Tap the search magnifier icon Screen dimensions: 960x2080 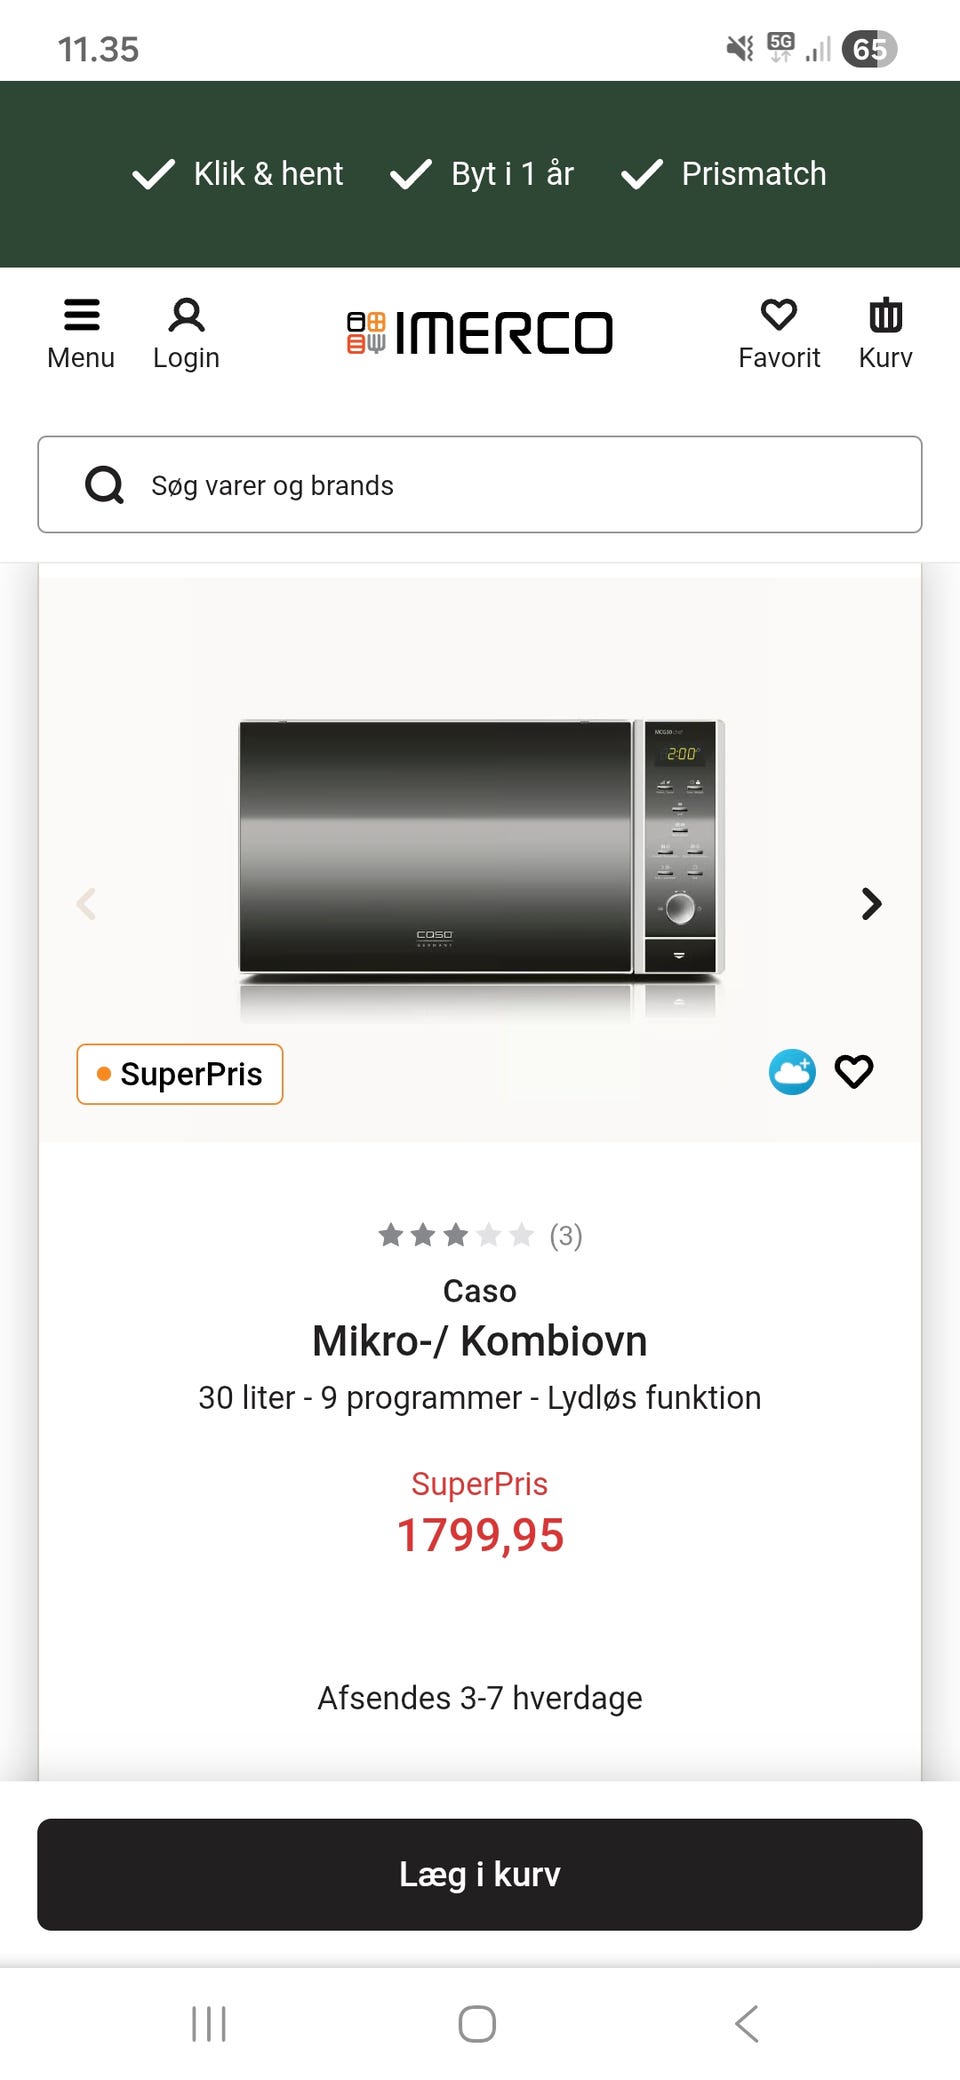coord(104,485)
